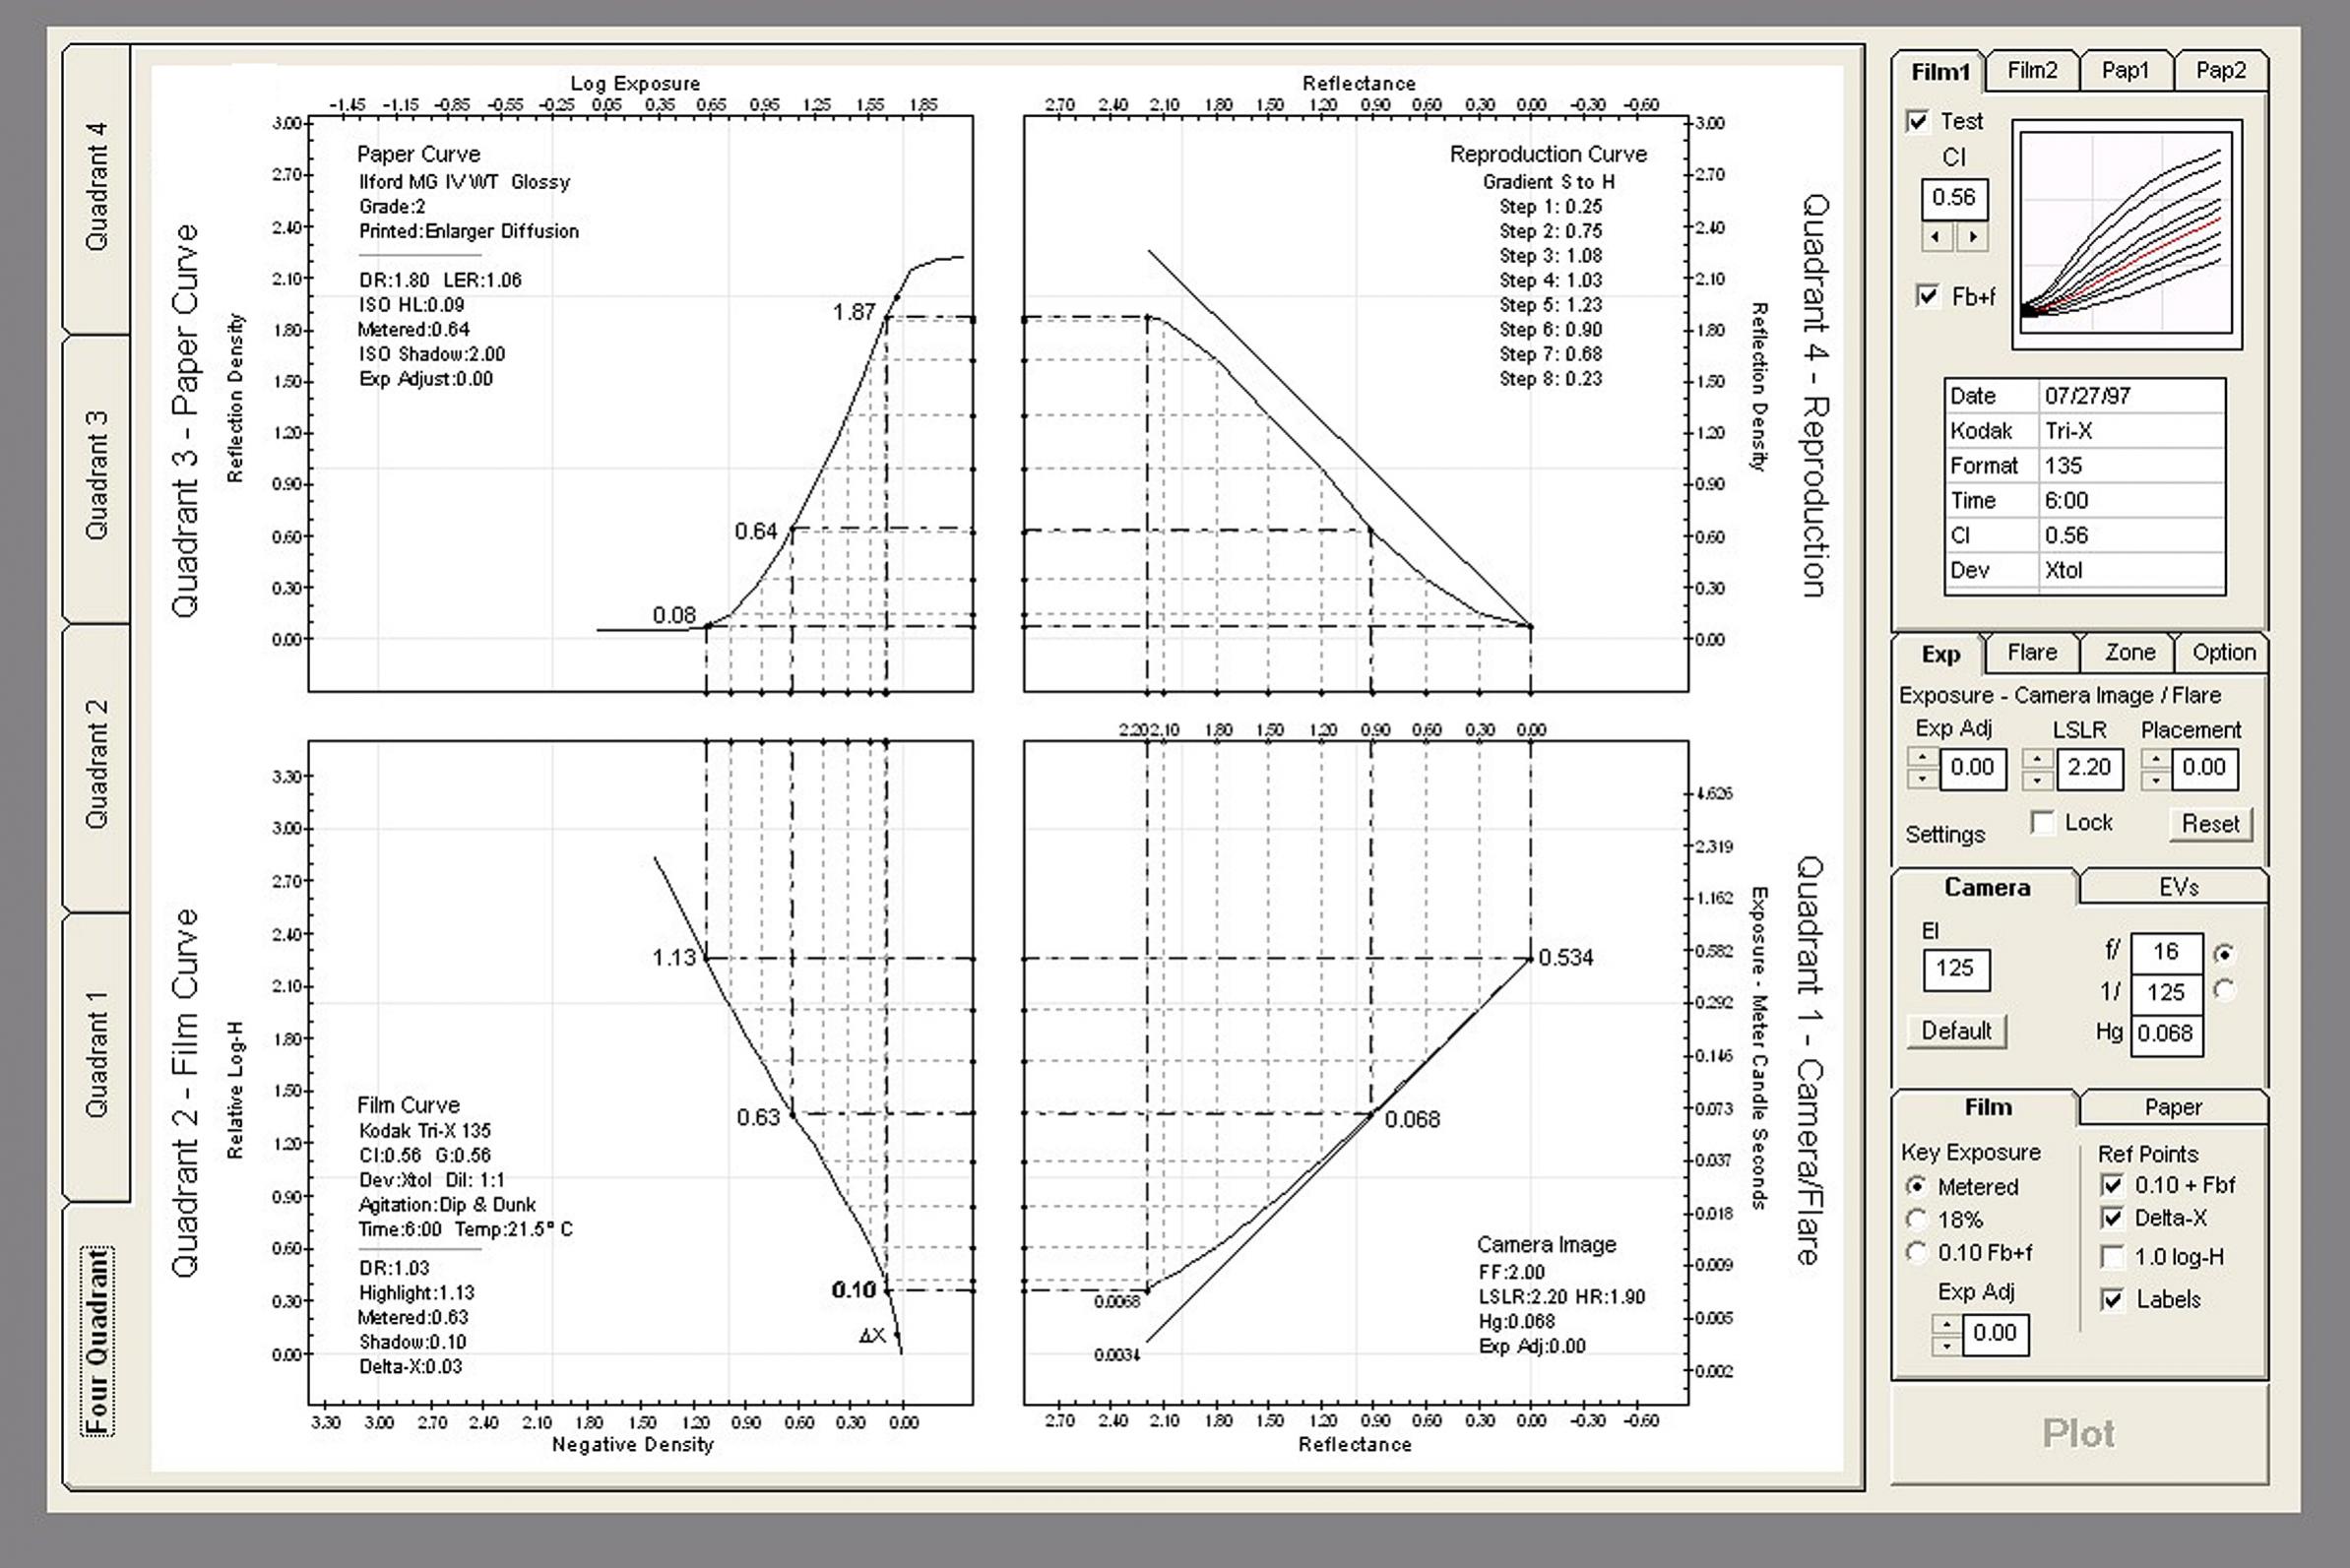Image resolution: width=2350 pixels, height=1568 pixels.
Task: Switch to the Film1 tab
Action: pos(1938,72)
